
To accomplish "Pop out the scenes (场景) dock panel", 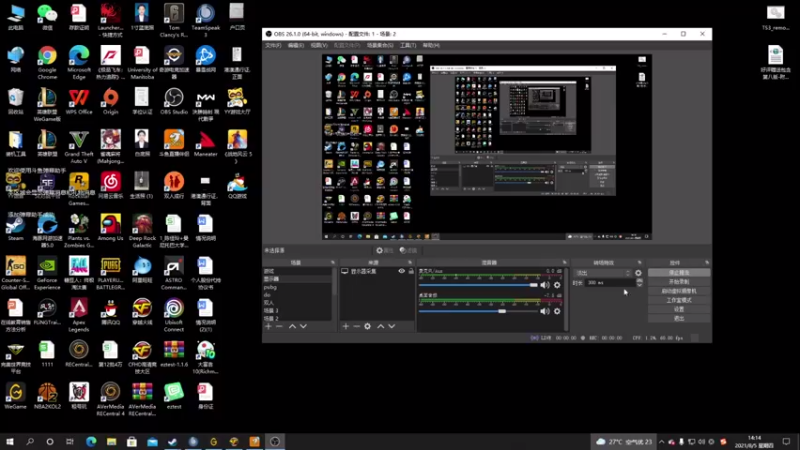I will coord(333,262).
